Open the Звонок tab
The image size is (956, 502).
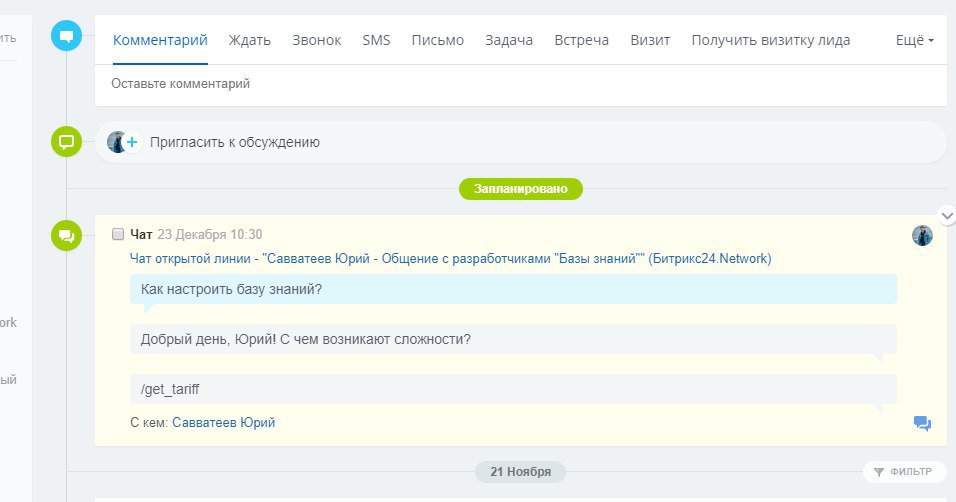coord(316,40)
